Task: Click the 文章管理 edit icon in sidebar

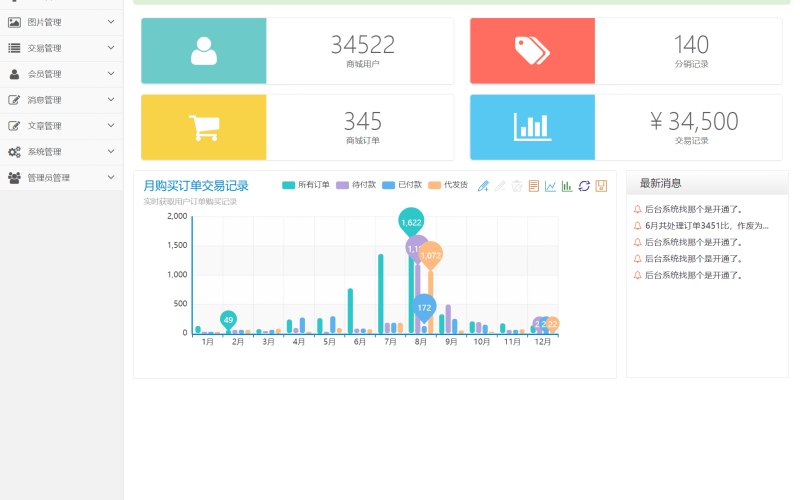Action: (x=14, y=126)
